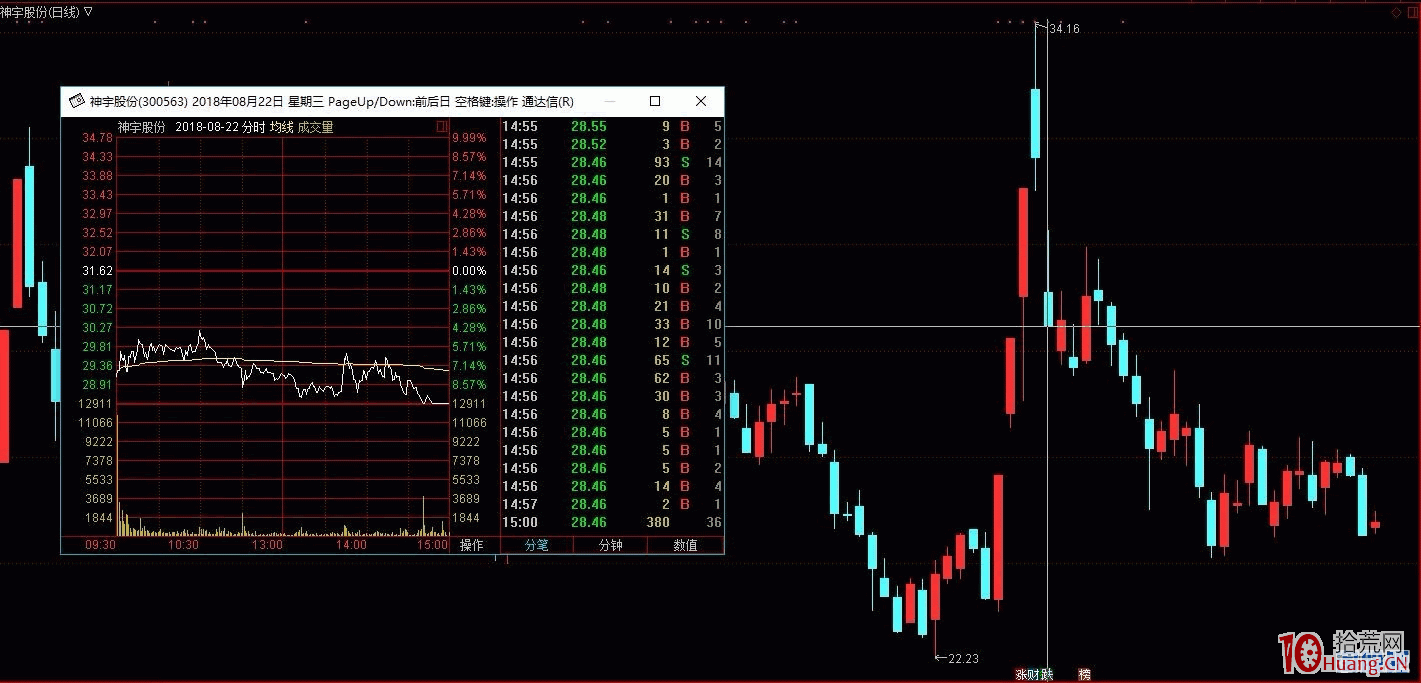This screenshot has width=1421, height=683.
Task: Click the 通达信 popup window title icon
Action: (x=75, y=101)
